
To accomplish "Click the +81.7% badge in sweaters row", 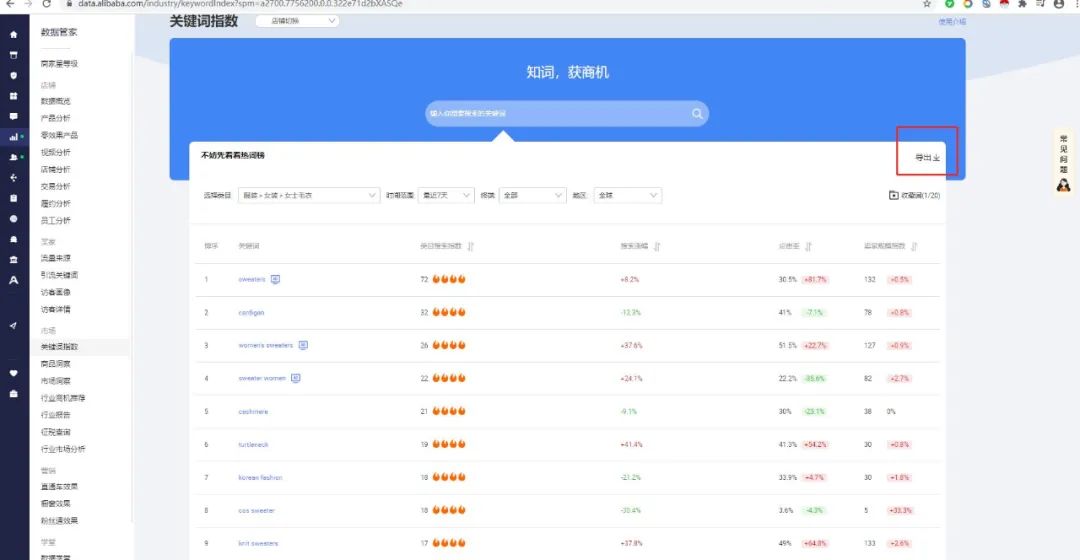I will [x=815, y=280].
